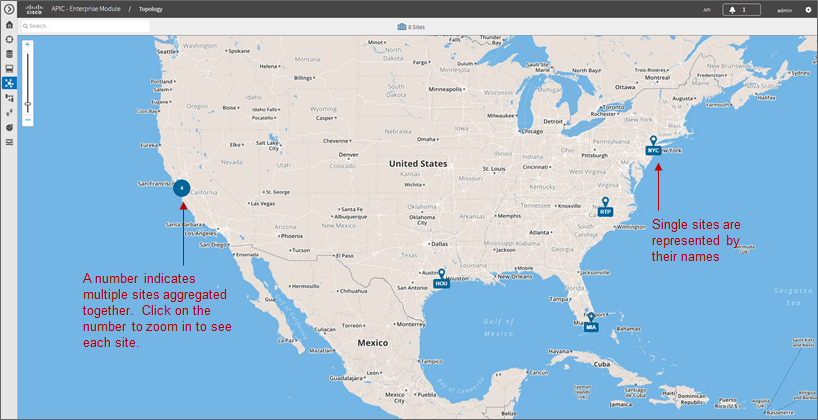Click the map zoom slider handle

(x=28, y=104)
